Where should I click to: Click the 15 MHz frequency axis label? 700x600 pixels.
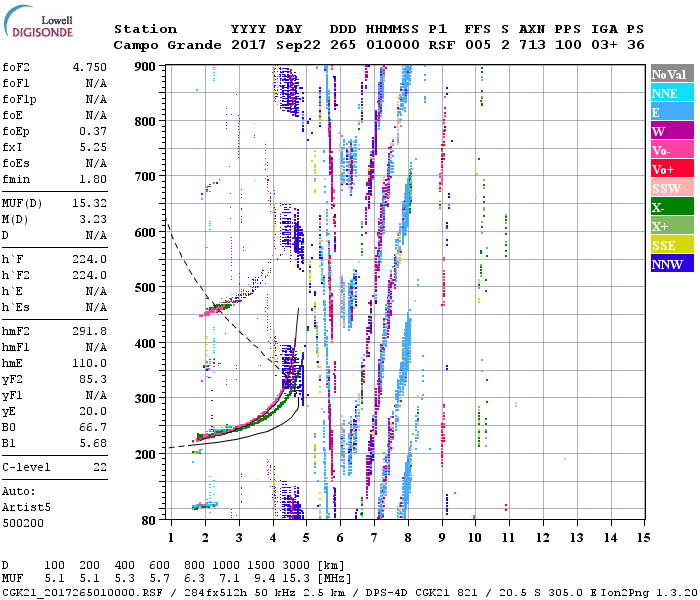coord(643,538)
